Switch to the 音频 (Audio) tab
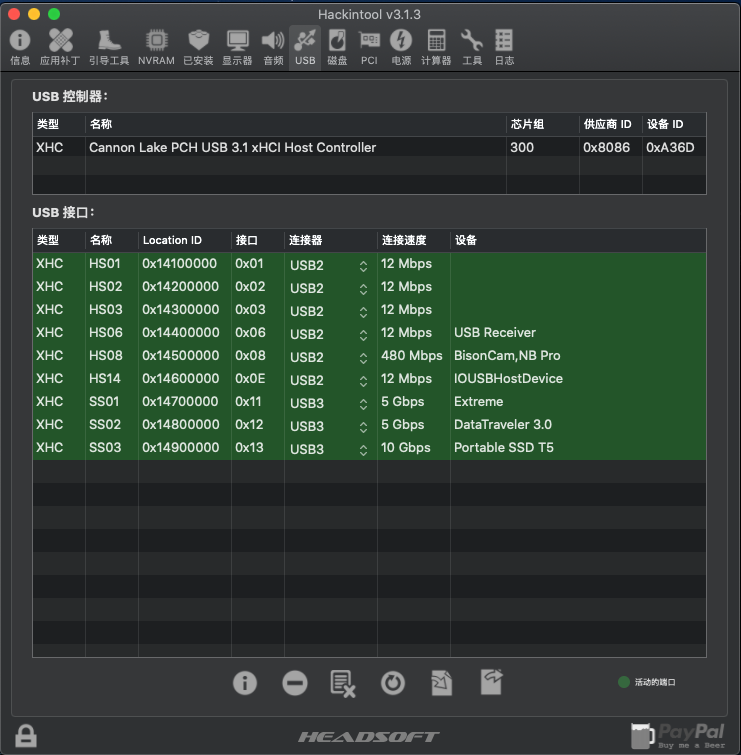 tap(273, 47)
